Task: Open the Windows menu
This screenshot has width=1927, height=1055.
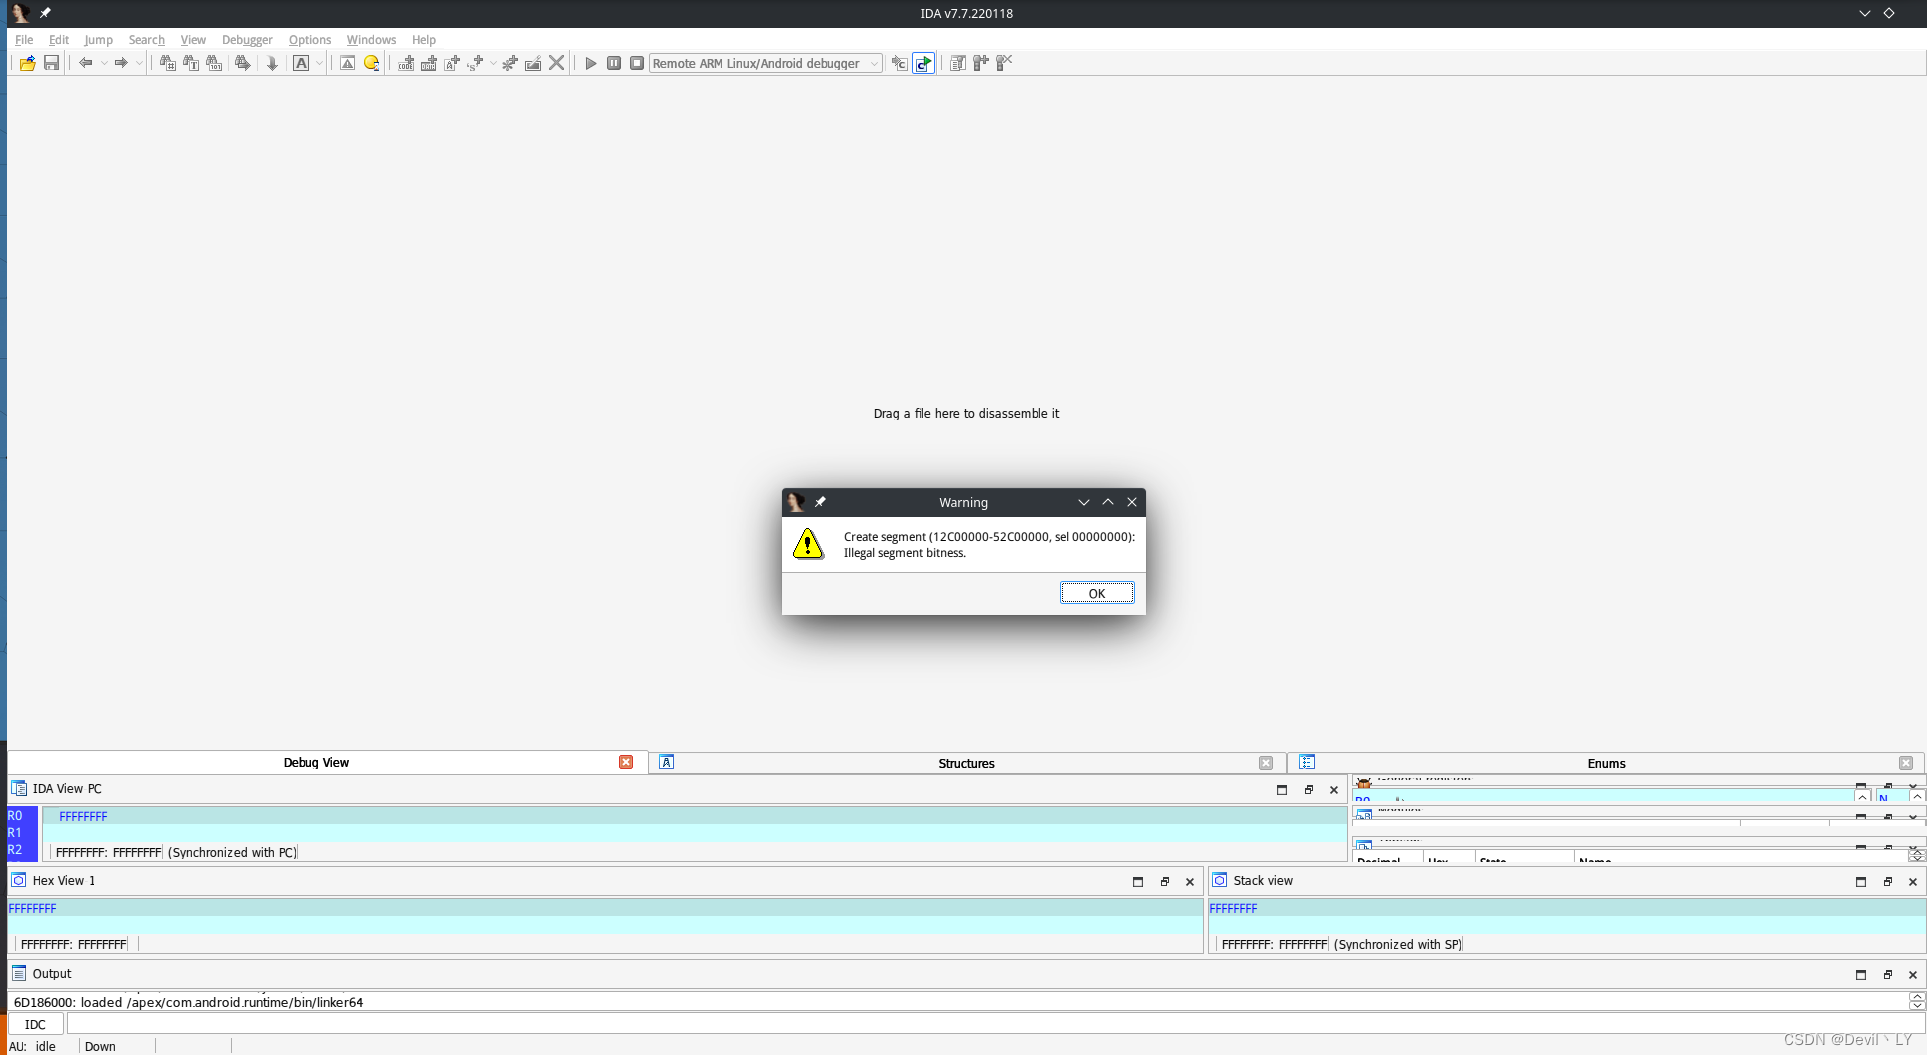Action: (371, 40)
